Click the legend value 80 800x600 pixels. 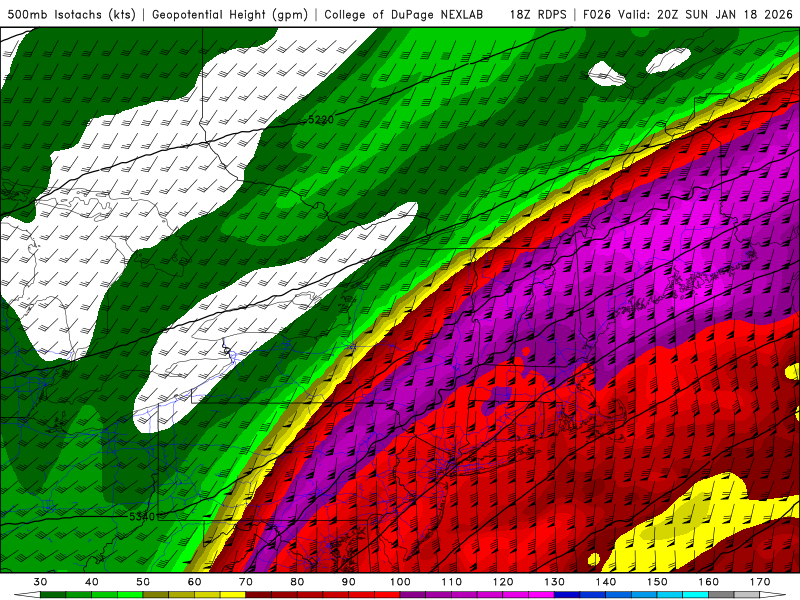pos(297,582)
